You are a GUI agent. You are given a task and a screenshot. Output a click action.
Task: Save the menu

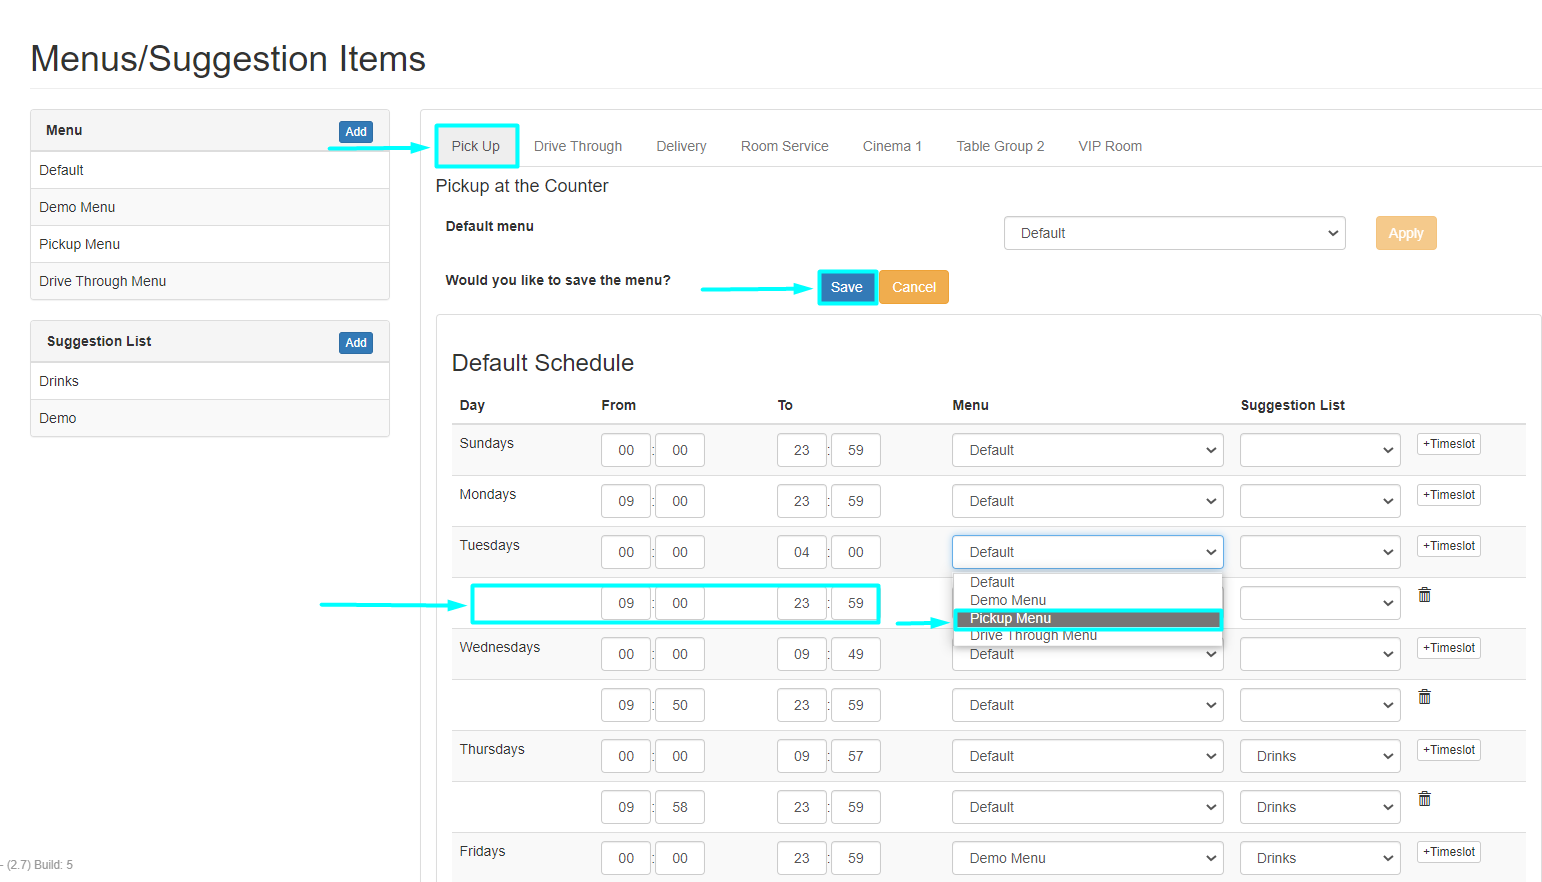pyautogui.click(x=847, y=287)
